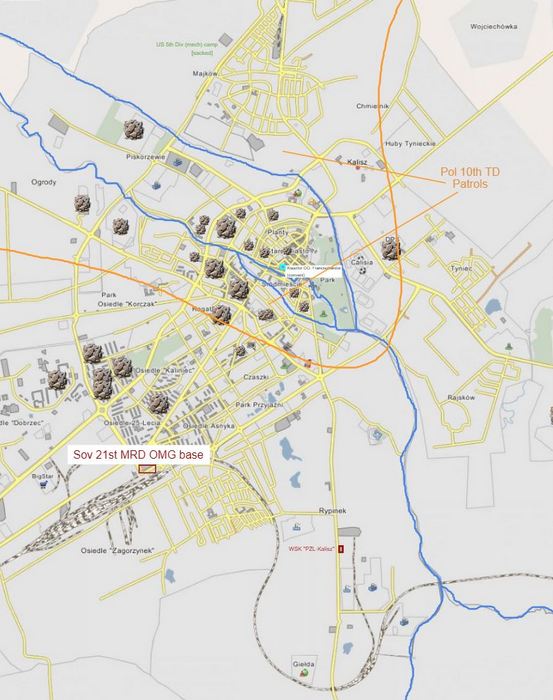Click the rubble icon above Osiedle 25-Lecia
The height and width of the screenshot is (700, 553).
tap(158, 403)
